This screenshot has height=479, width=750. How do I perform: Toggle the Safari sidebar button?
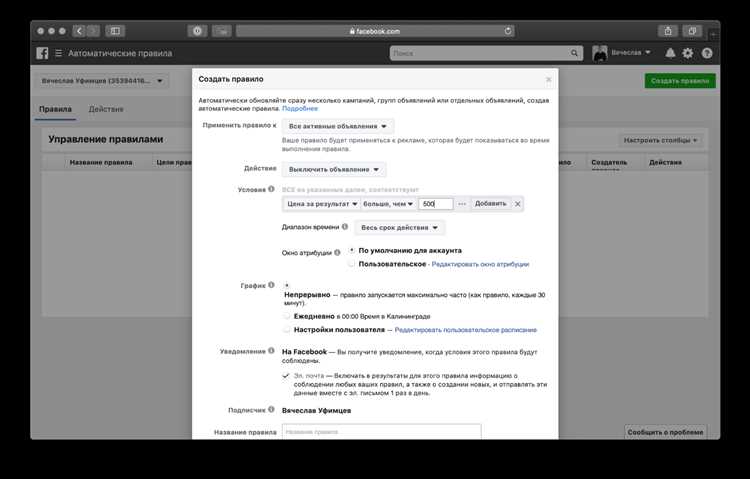coord(115,31)
